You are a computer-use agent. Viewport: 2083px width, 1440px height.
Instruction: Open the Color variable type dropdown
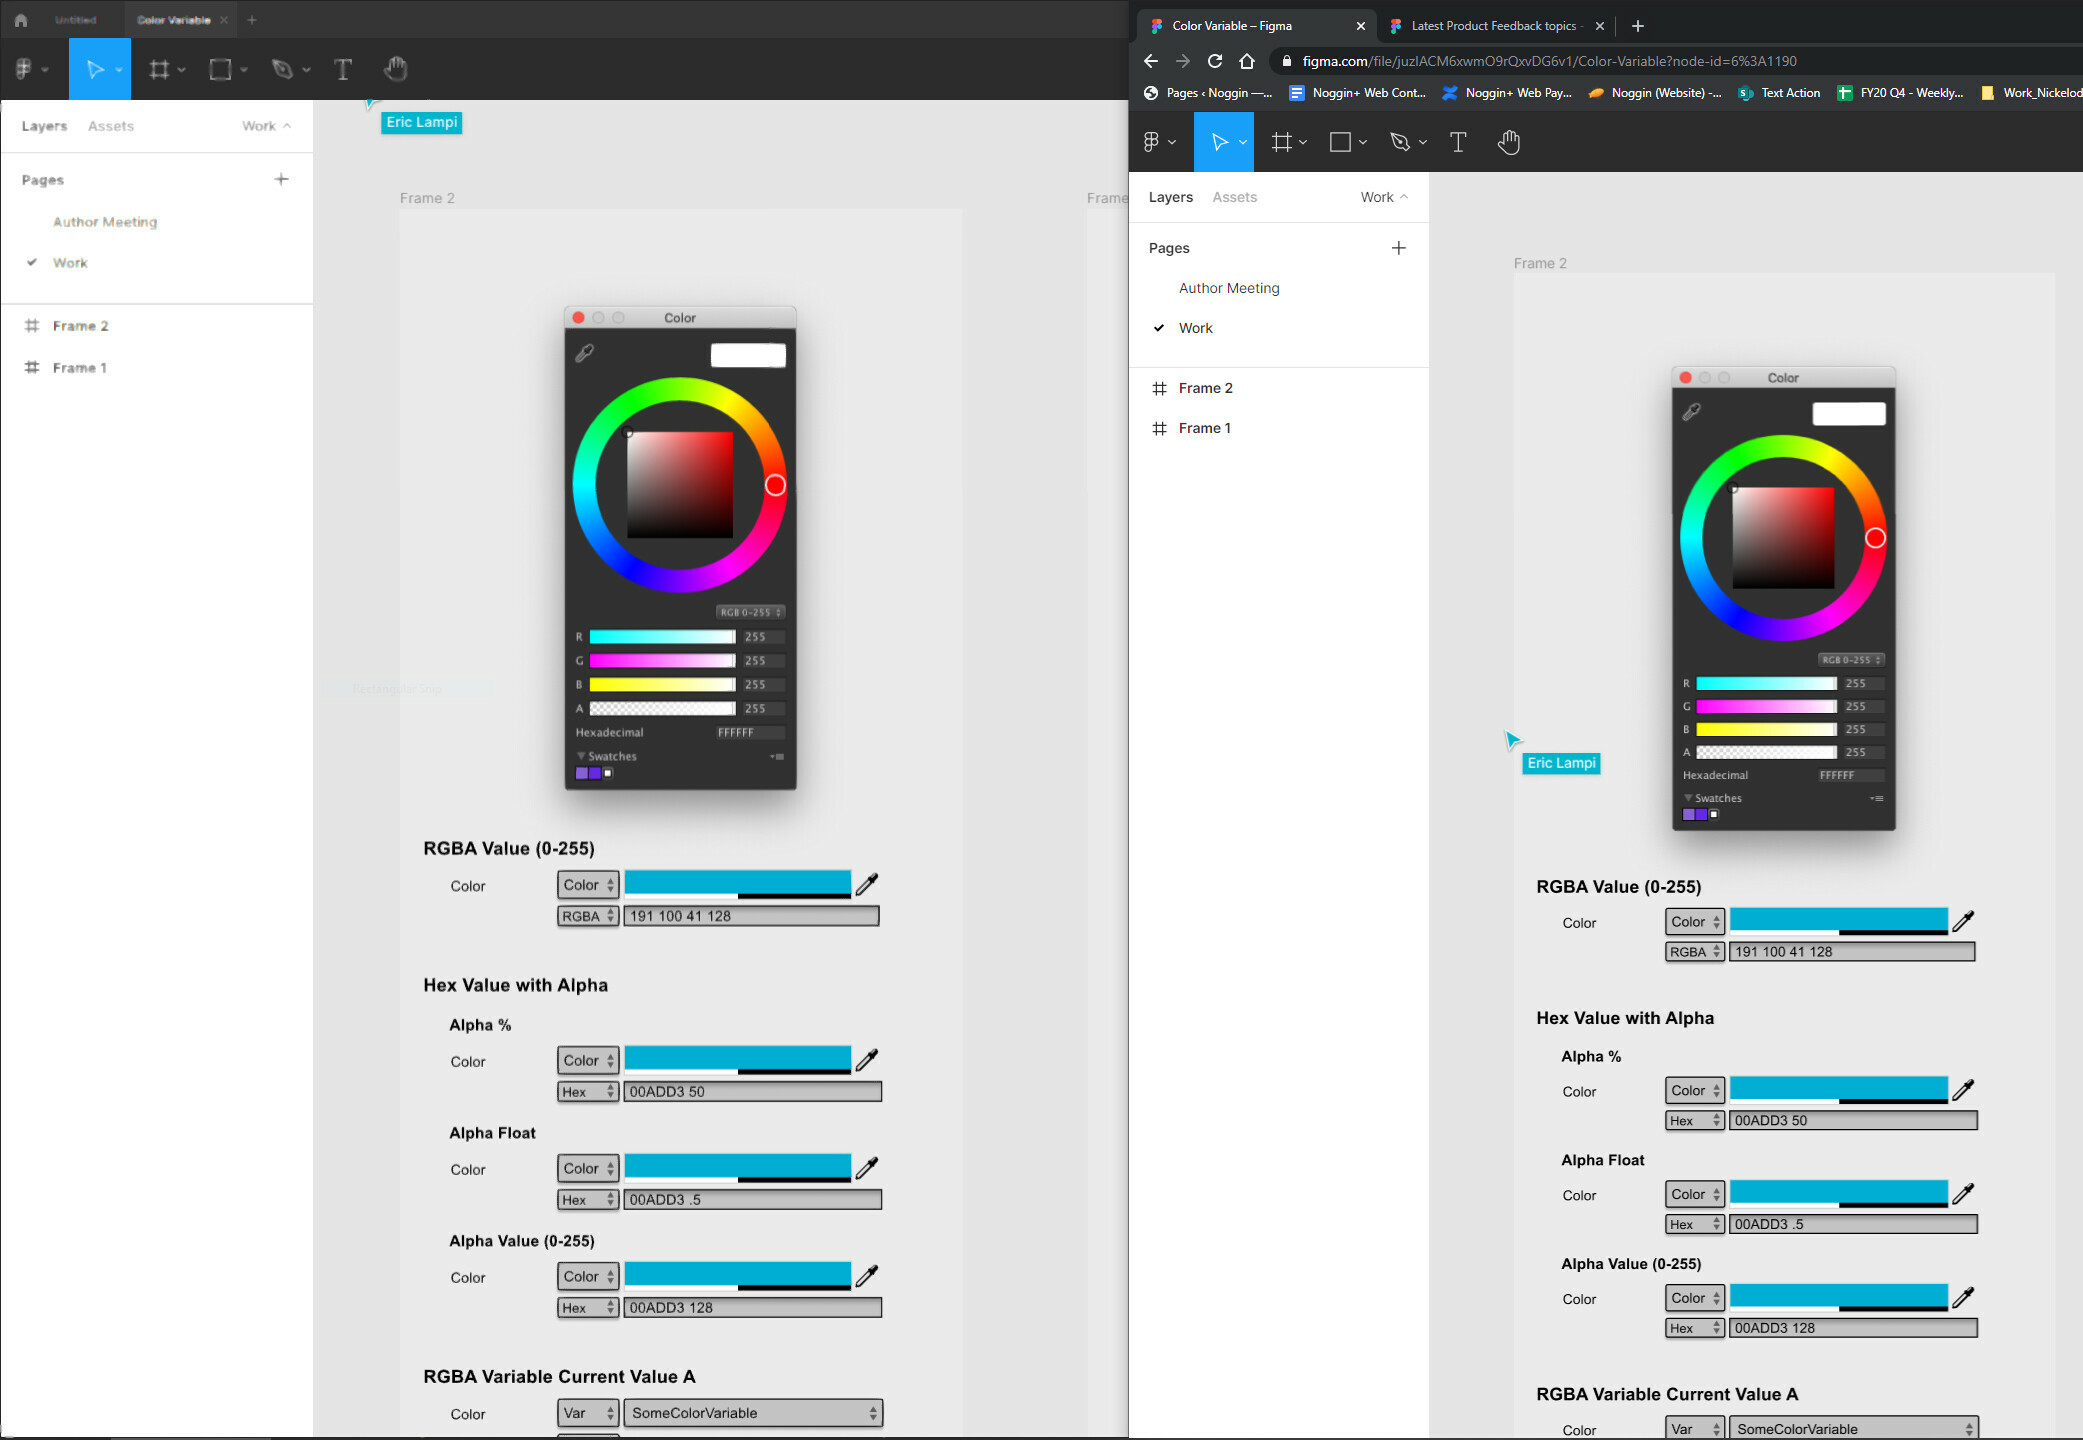pos(586,885)
